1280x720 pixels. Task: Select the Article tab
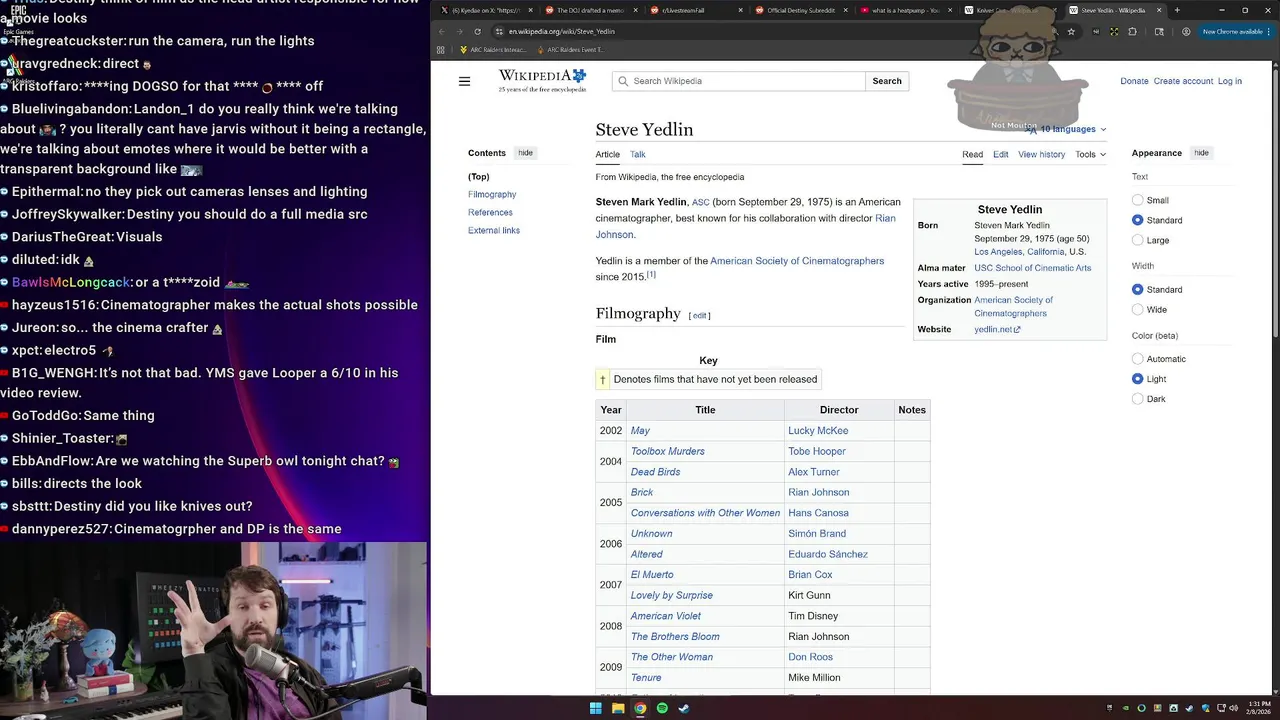click(608, 154)
